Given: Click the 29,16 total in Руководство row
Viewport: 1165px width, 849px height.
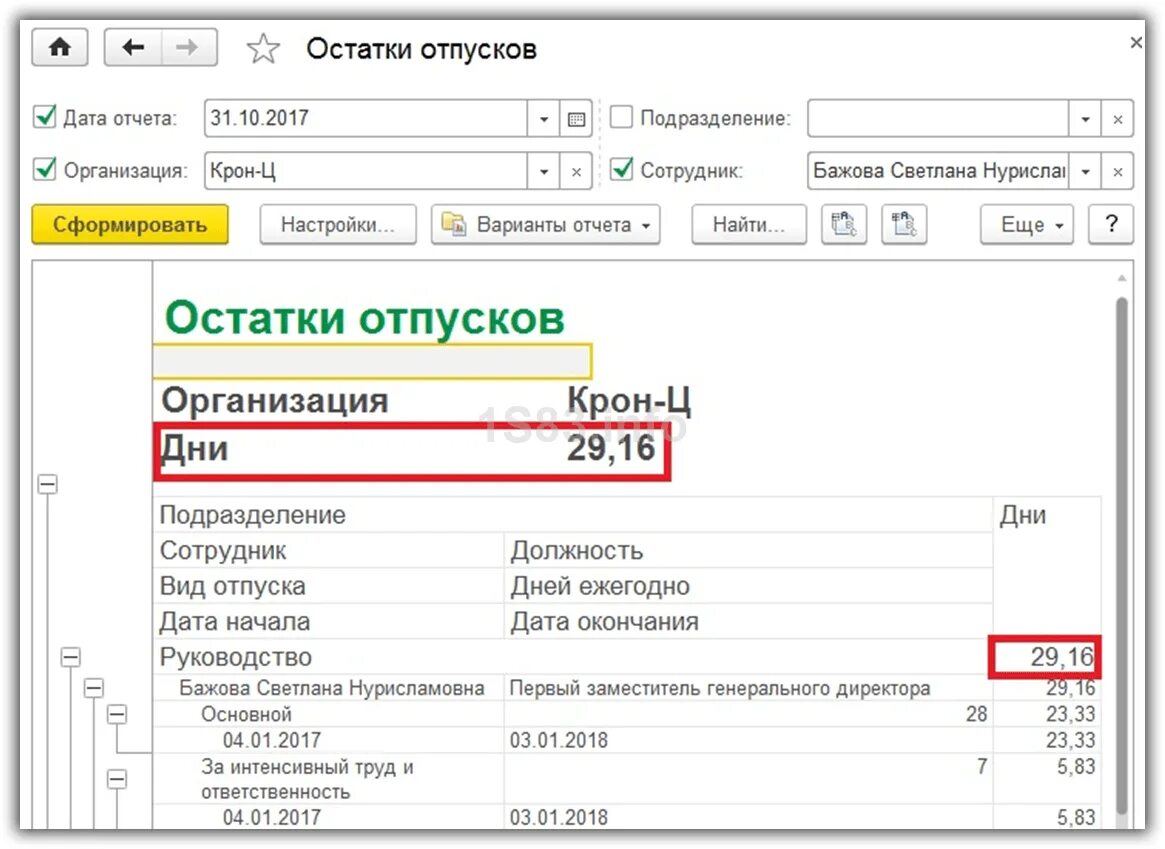Looking at the screenshot, I should pos(1046,657).
